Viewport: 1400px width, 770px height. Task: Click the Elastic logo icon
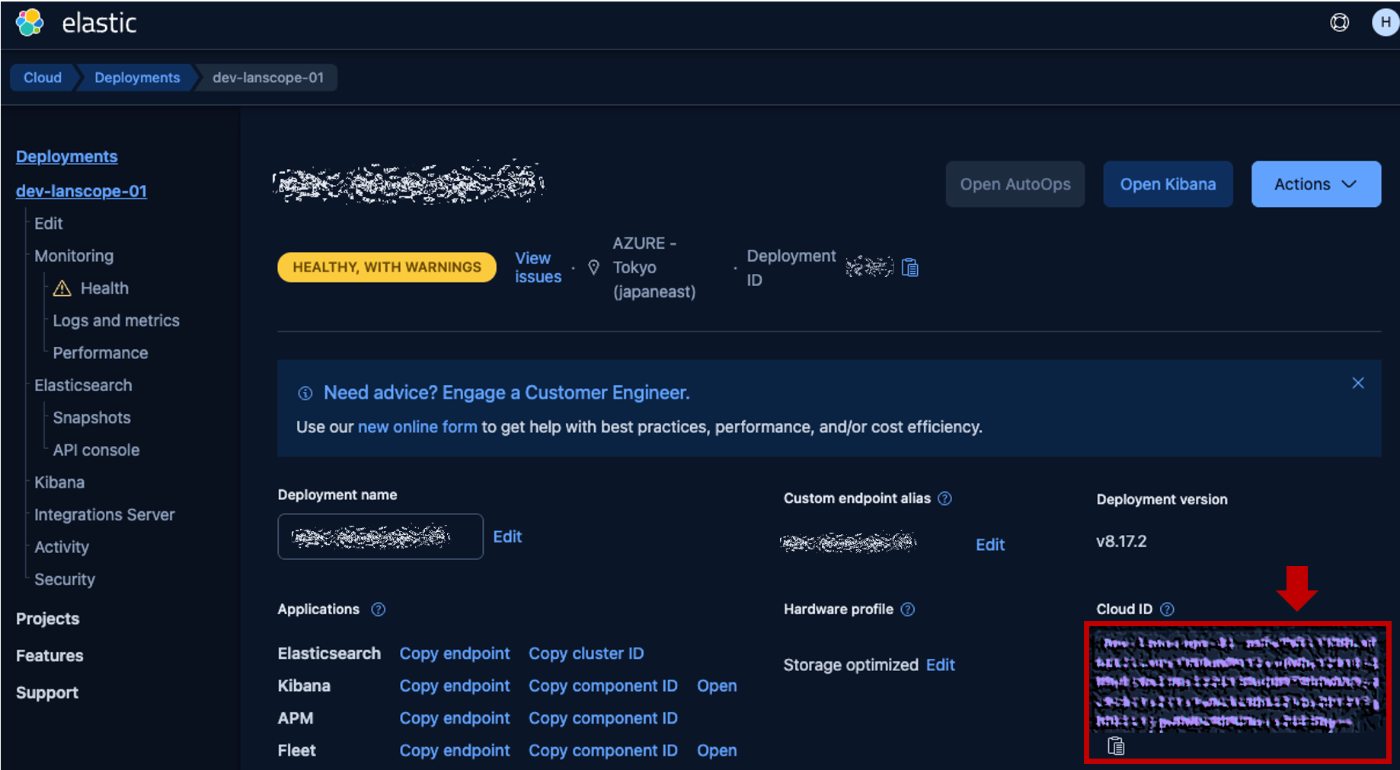30,22
